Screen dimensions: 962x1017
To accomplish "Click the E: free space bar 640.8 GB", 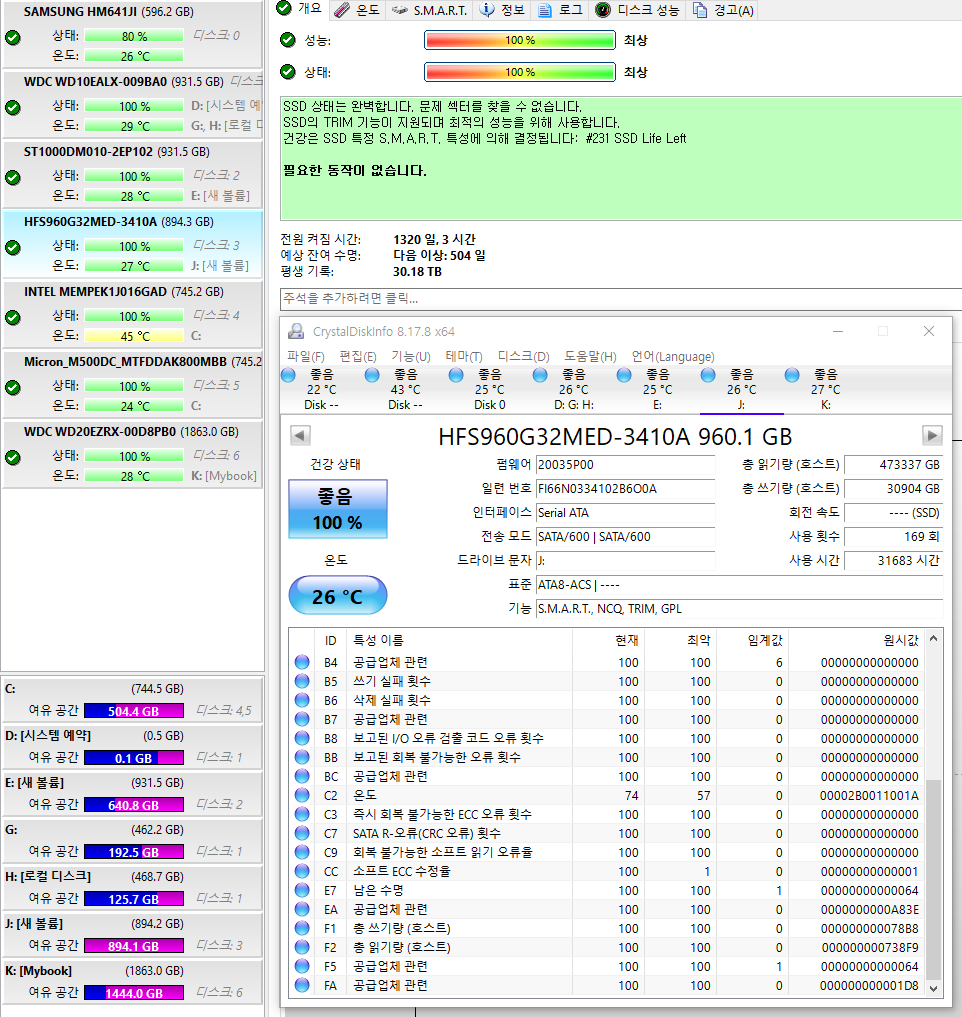I will pyautogui.click(x=134, y=805).
